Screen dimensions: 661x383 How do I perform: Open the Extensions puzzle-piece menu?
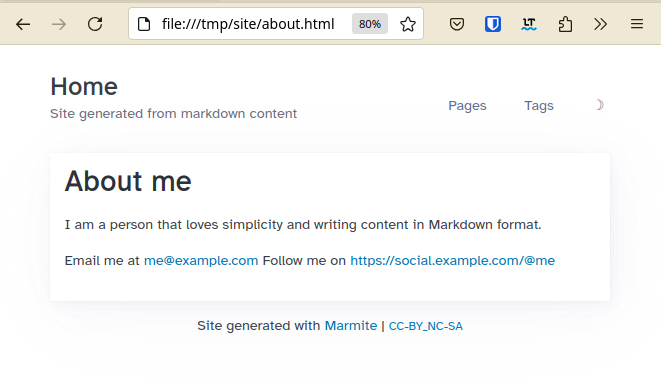565,24
